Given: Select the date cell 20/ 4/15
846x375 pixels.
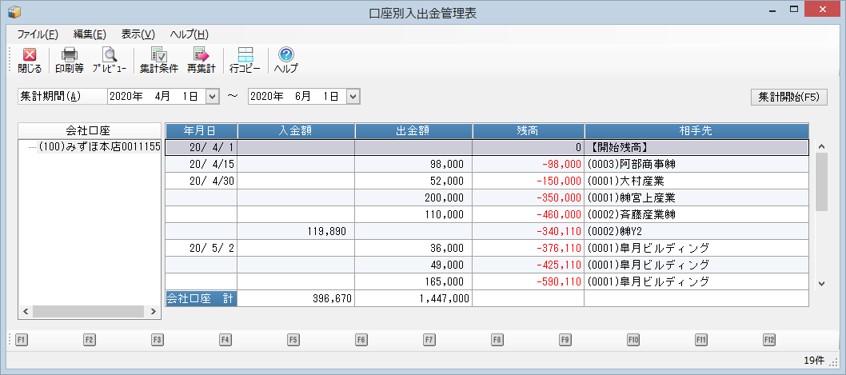Looking at the screenshot, I should tap(201, 164).
